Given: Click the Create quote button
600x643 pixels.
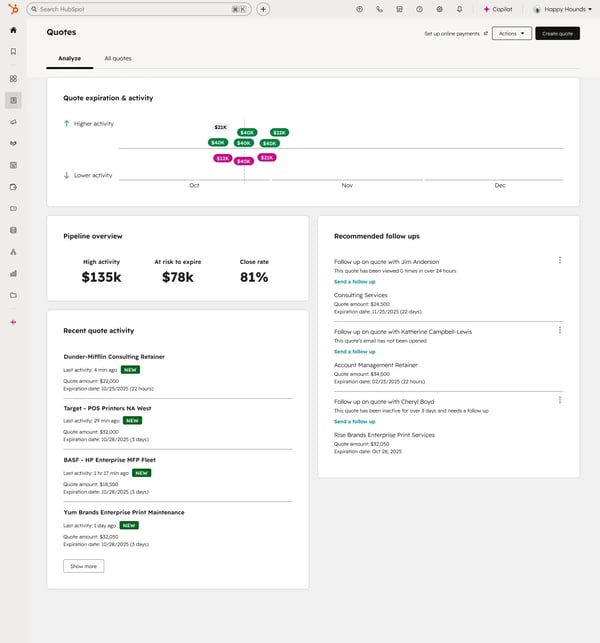Looking at the screenshot, I should click(557, 34).
